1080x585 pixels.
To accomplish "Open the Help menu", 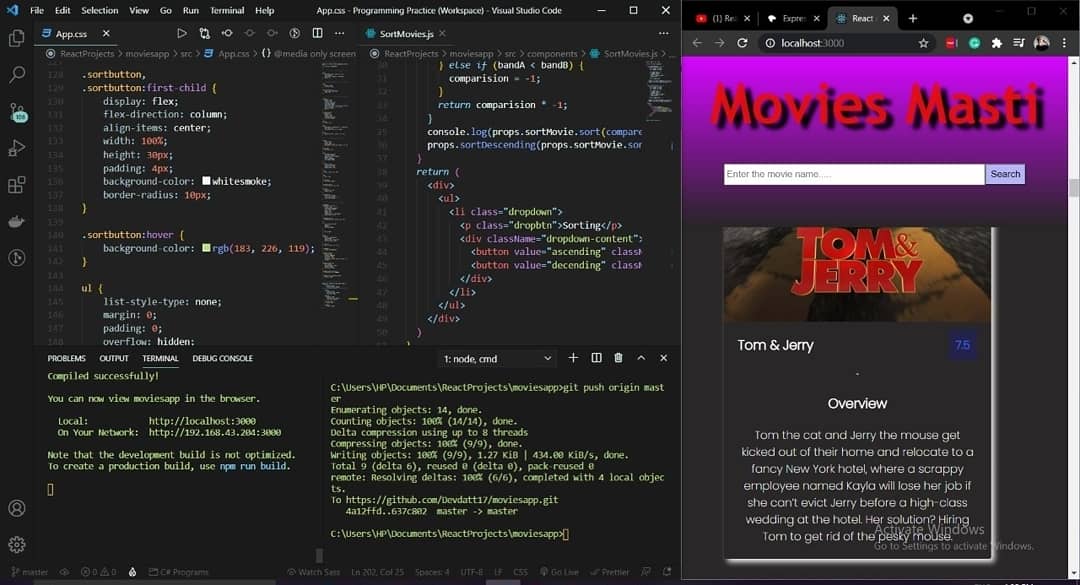I will (x=264, y=10).
